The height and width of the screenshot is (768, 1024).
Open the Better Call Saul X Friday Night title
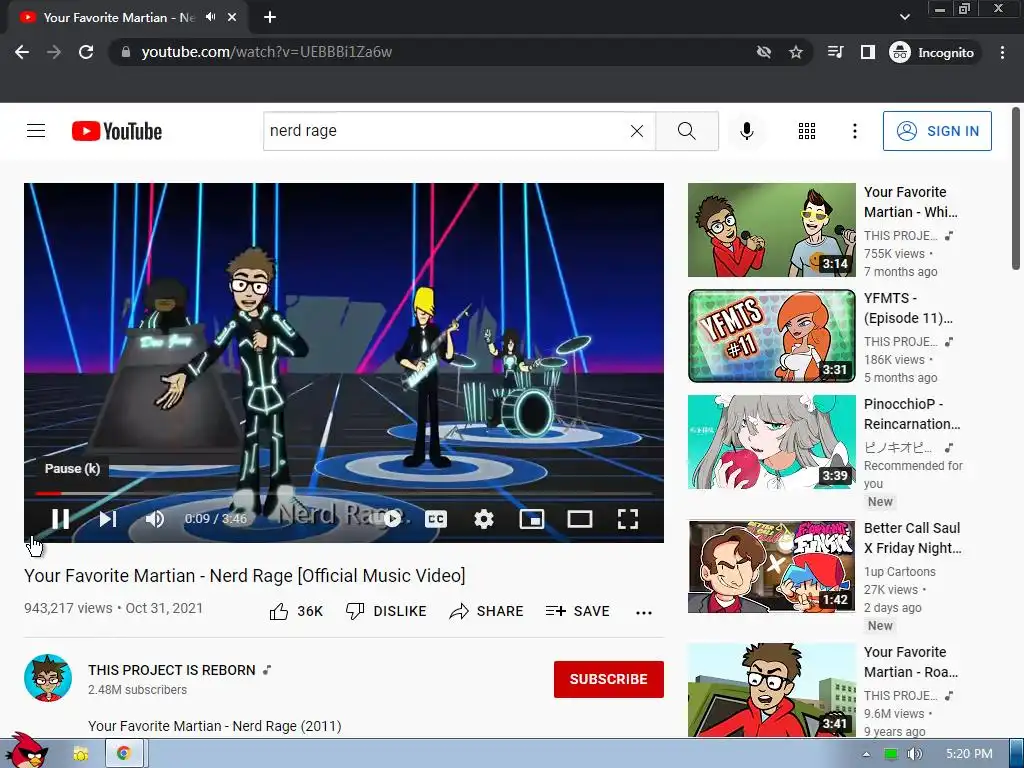(x=912, y=538)
